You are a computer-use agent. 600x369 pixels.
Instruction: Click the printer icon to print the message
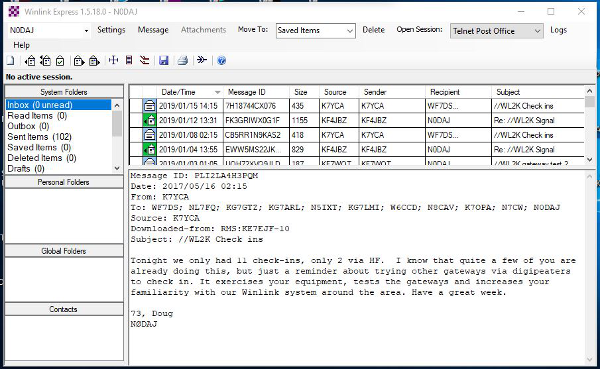[183, 60]
